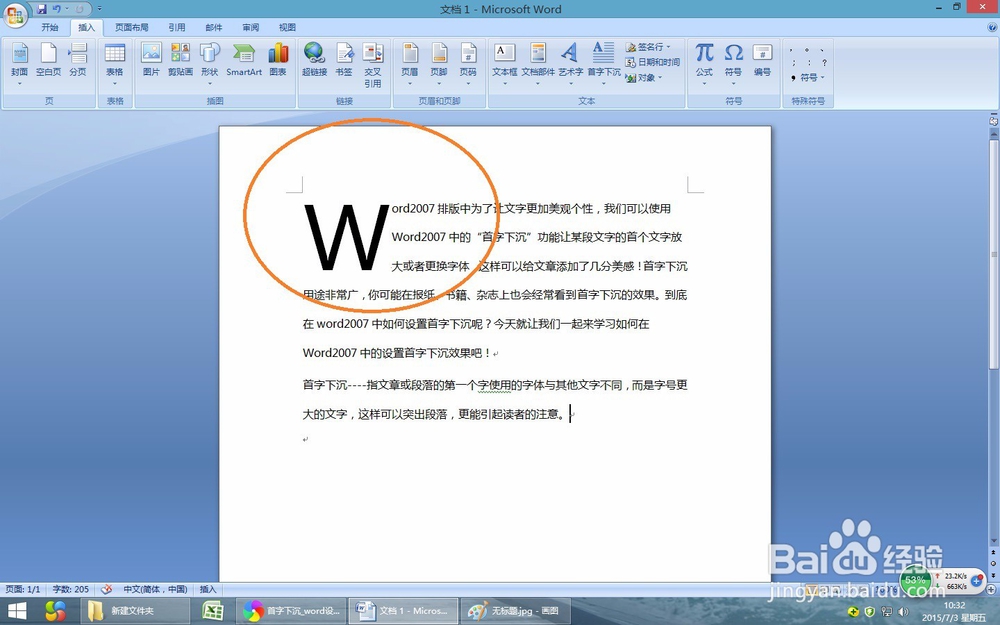Open the 首字下沉 drop cap menu
1000x625 pixels.
603,62
